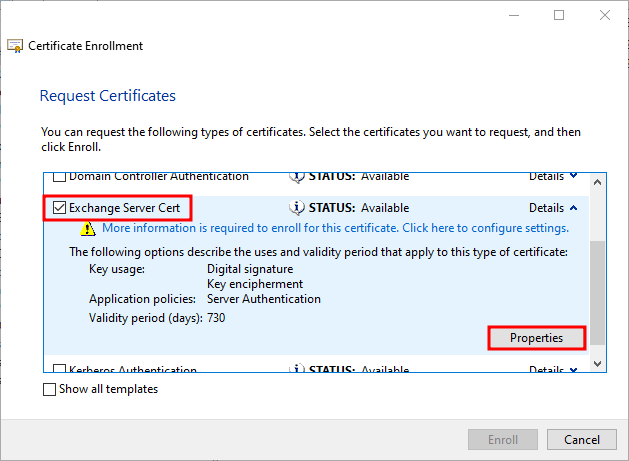The height and width of the screenshot is (461, 629).
Task: Check the Kerberos Authentication checkbox
Action: [59, 368]
